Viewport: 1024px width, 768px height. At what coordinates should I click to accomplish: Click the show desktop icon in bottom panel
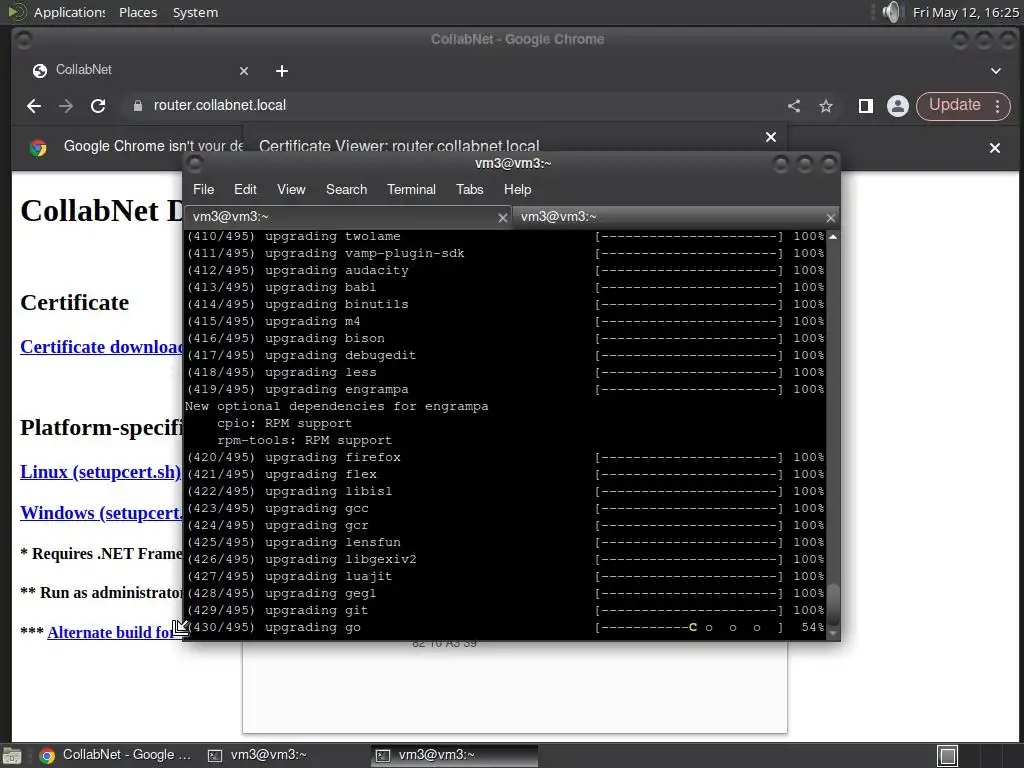11,756
